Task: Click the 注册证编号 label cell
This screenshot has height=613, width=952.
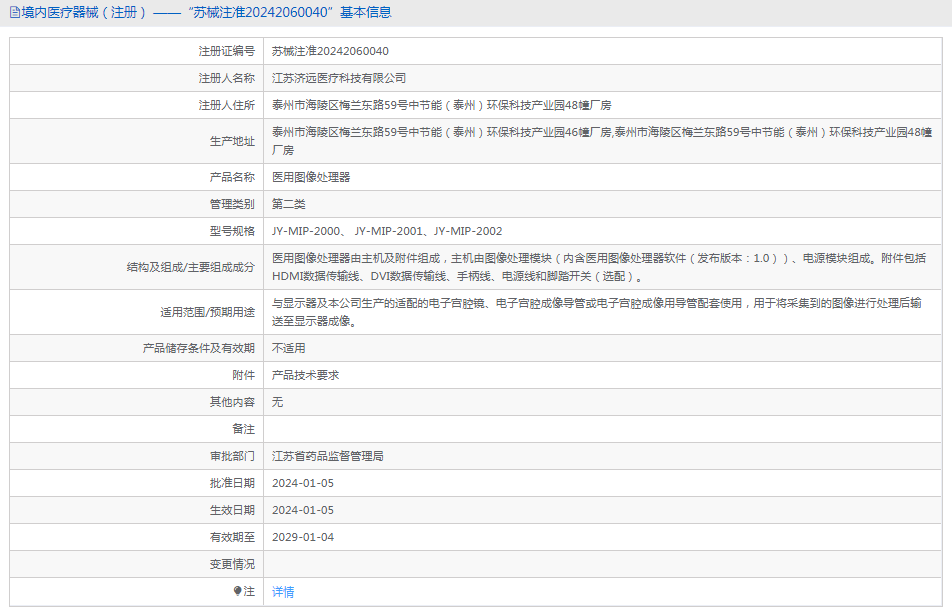Action: click(226, 52)
